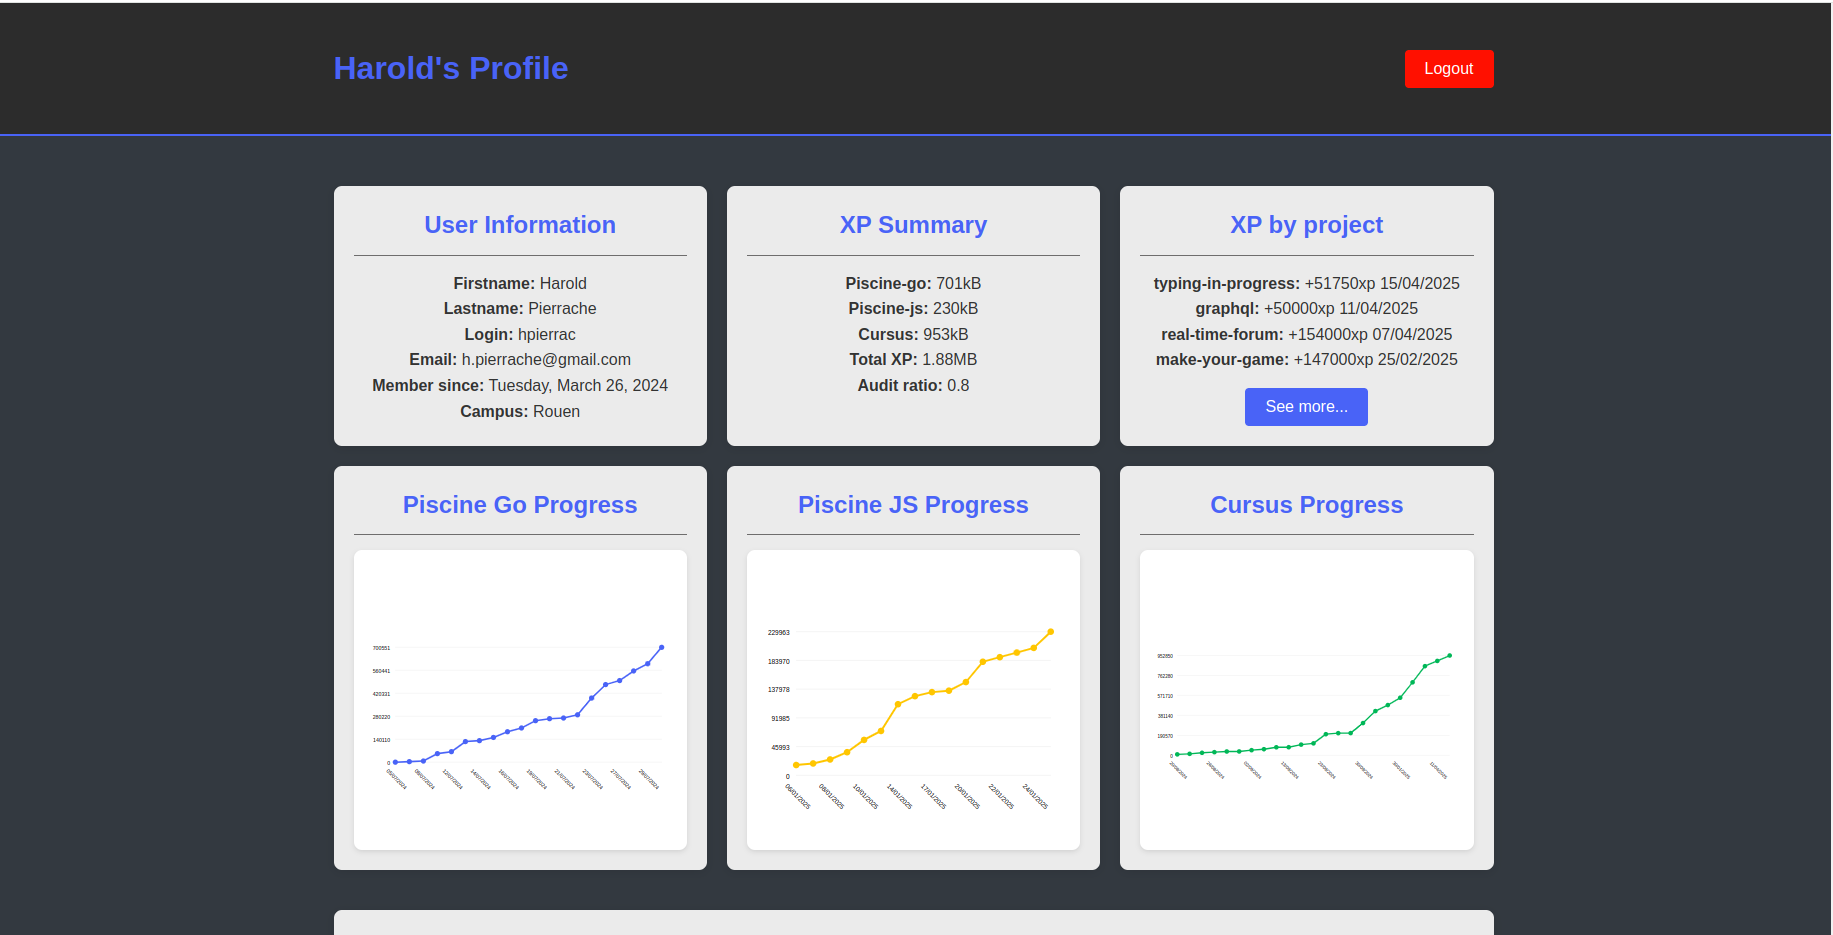This screenshot has height=935, width=1833.
Task: Click the make-your-game project entry
Action: (1306, 360)
